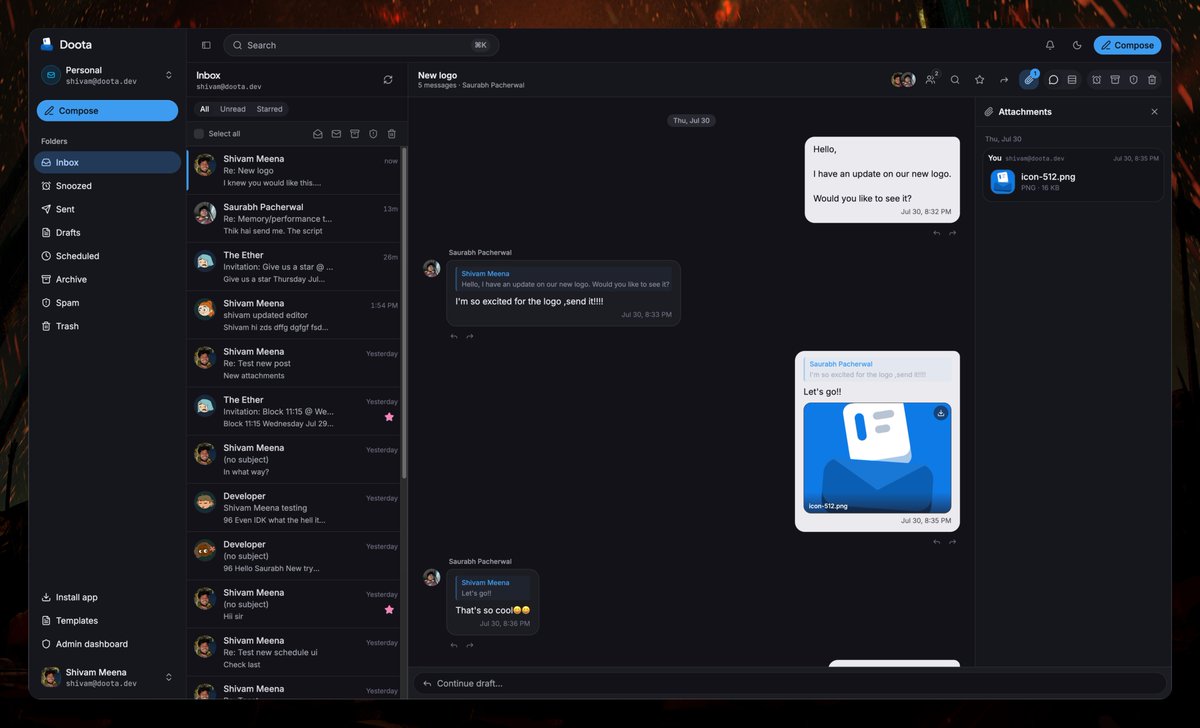1200x728 pixels.
Task: Mark selected as unread closed-envelope icon
Action: pos(336,134)
